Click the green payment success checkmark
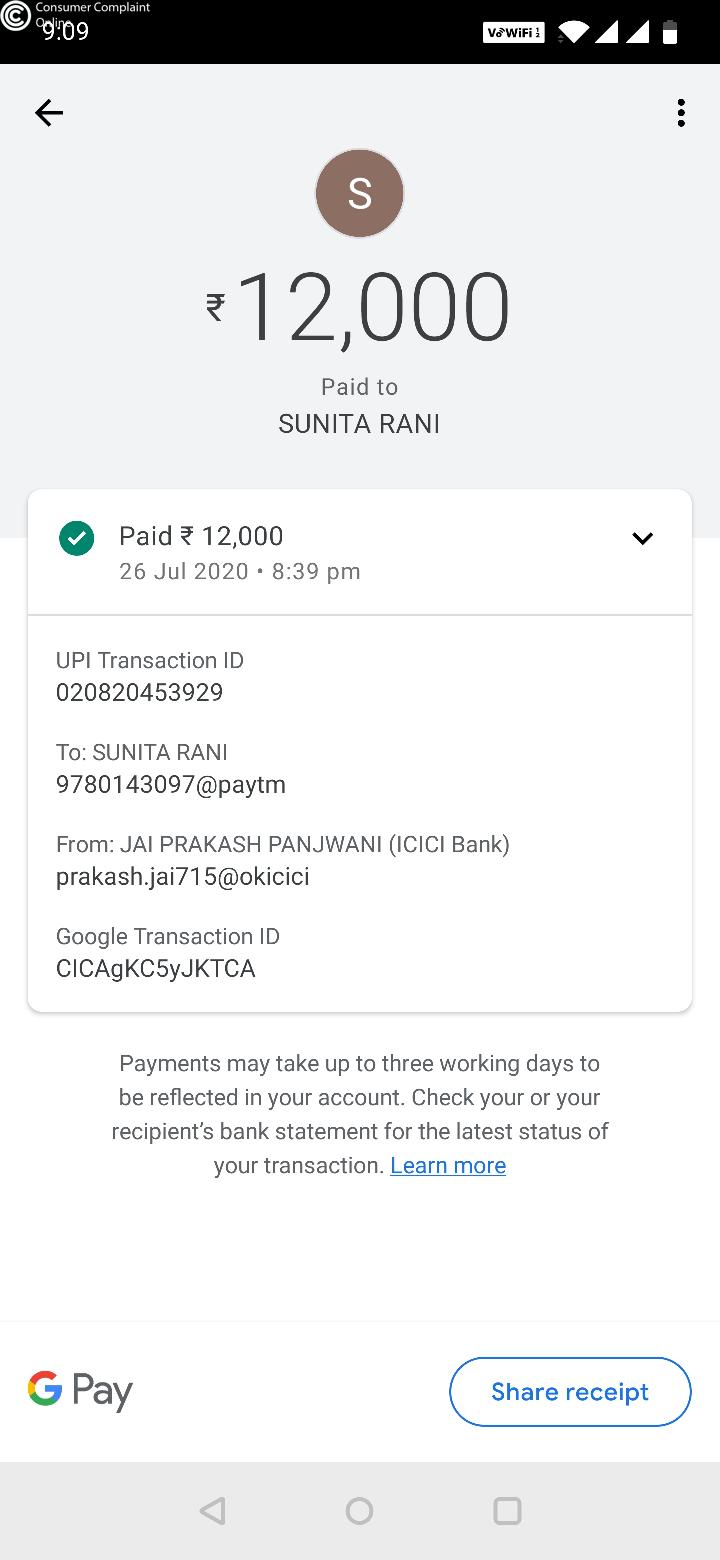Image resolution: width=720 pixels, height=1560 pixels. coord(77,538)
